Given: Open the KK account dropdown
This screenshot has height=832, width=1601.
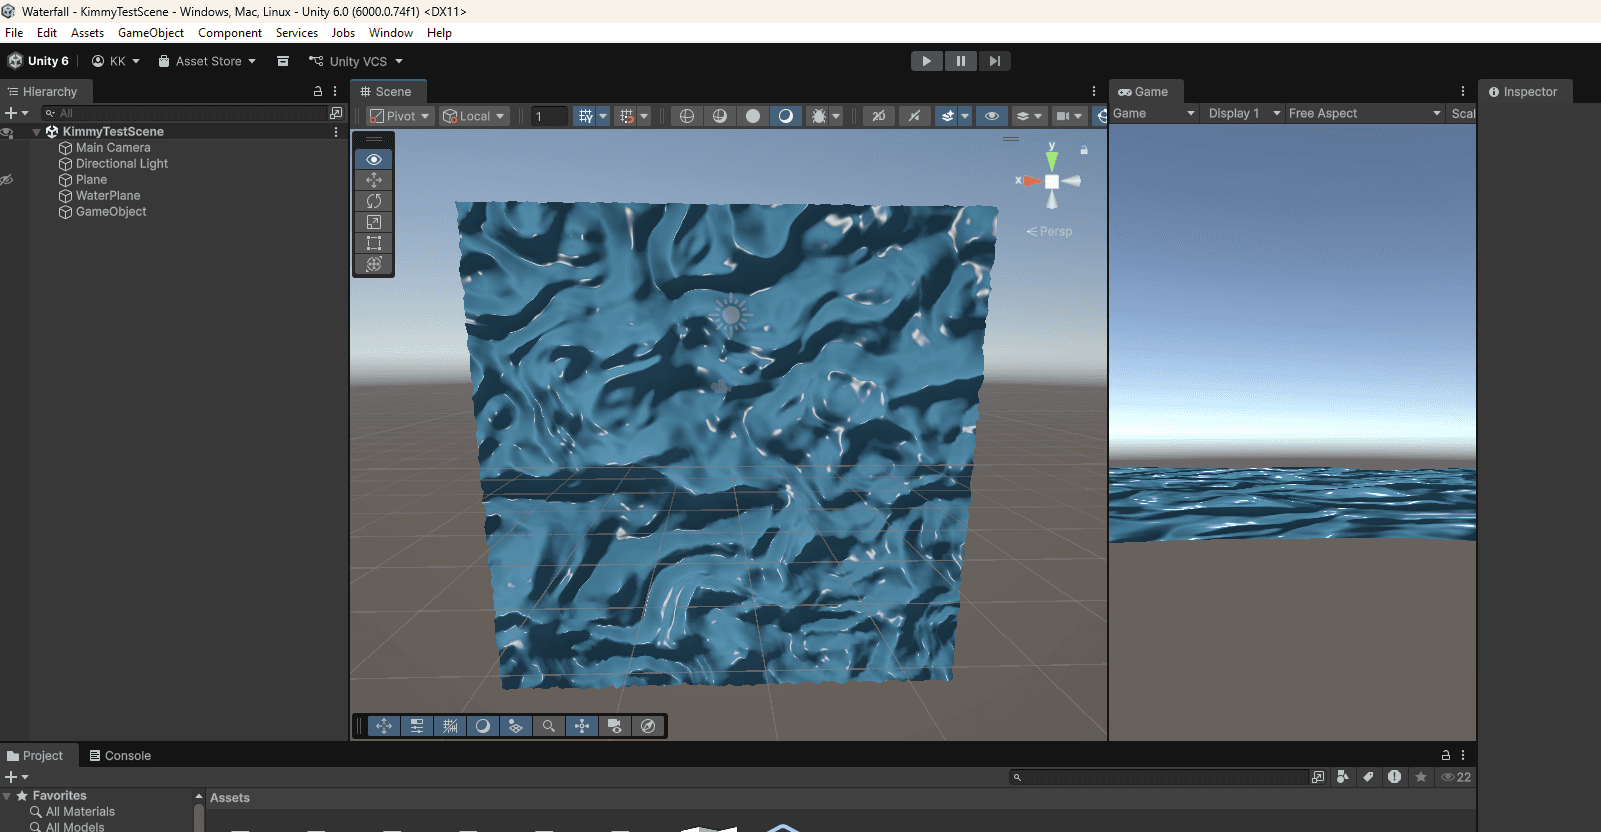Looking at the screenshot, I should click(x=116, y=61).
